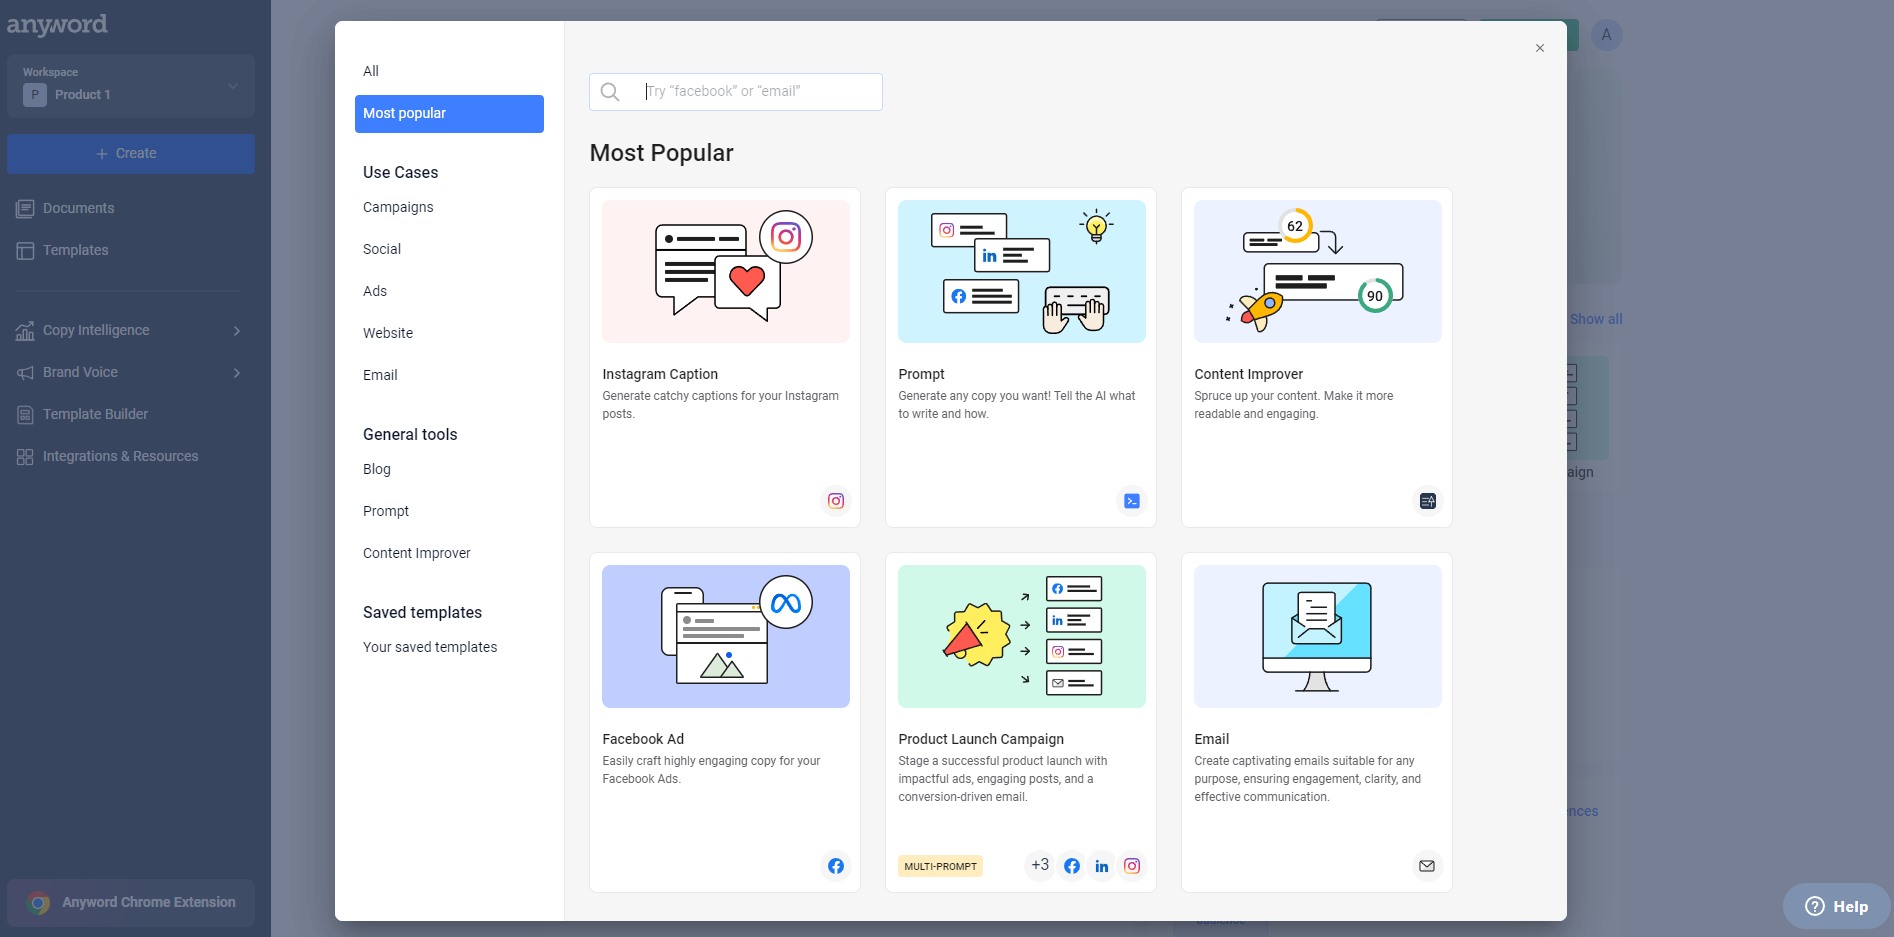1894x937 pixels.
Task: Click the Create button in sidebar
Action: (131, 154)
